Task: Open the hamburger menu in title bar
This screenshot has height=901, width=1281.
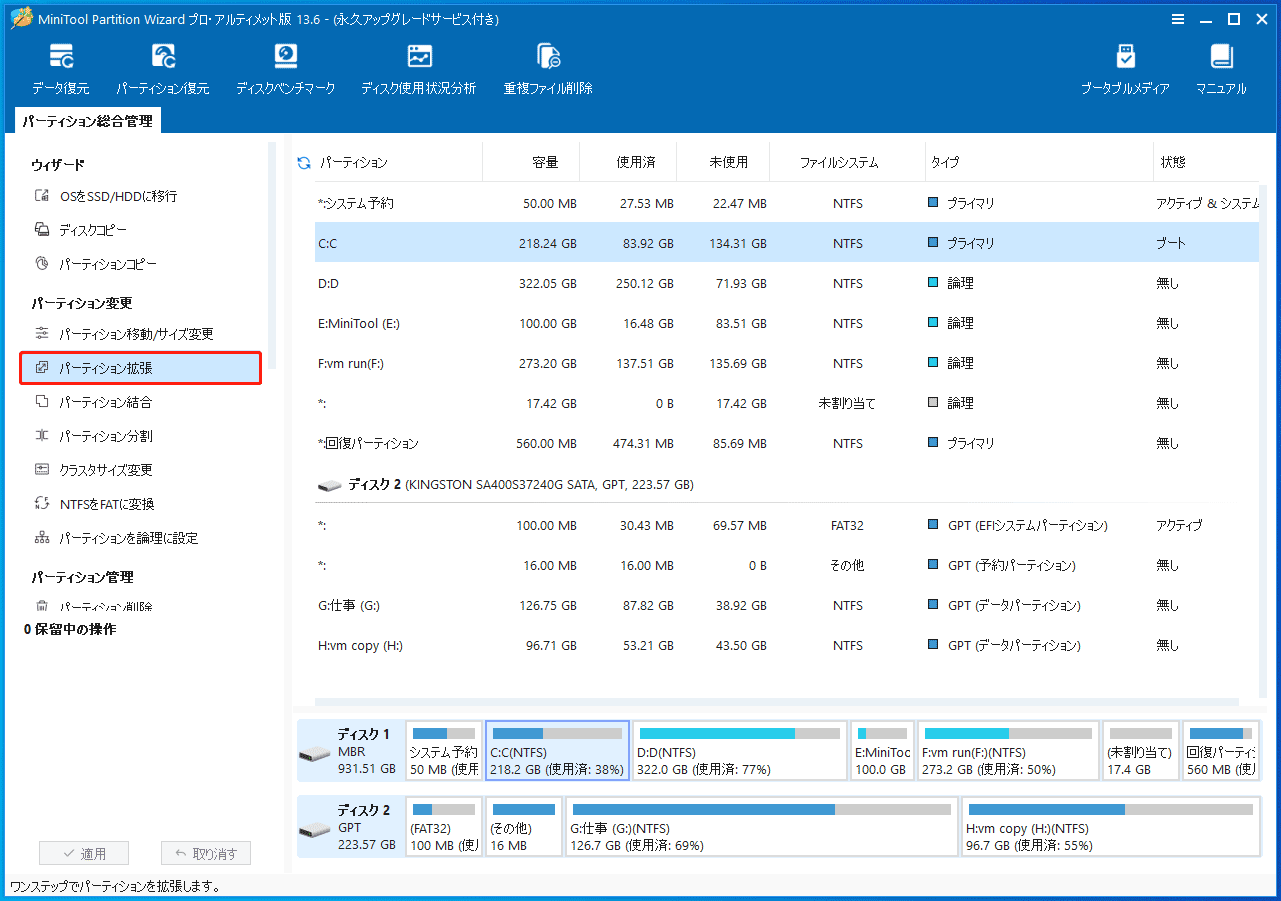Action: point(1176,18)
